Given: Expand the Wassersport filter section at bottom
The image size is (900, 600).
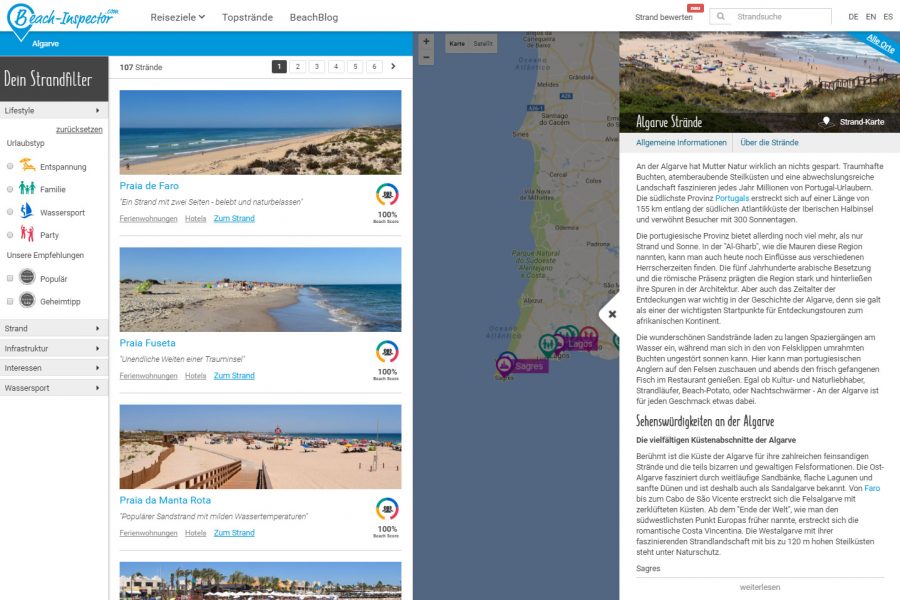Looking at the screenshot, I should click(x=54, y=388).
